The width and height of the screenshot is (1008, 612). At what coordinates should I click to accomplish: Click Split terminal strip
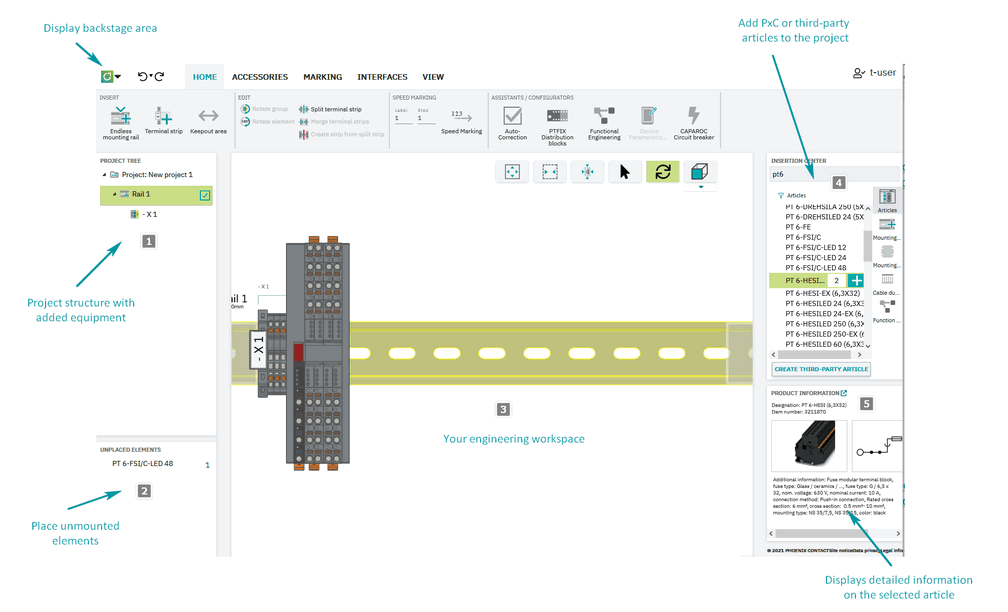(330, 109)
